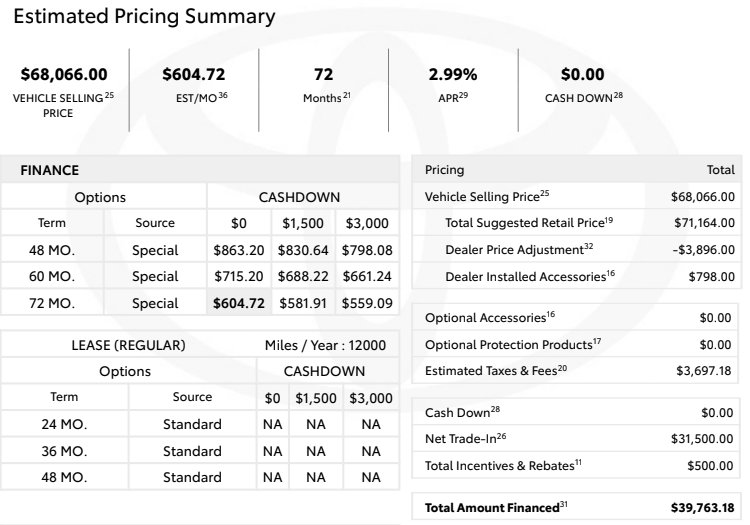This screenshot has width=750, height=525.
Task: Click the Net Trade-In amount $31,500.00
Action: tap(702, 439)
